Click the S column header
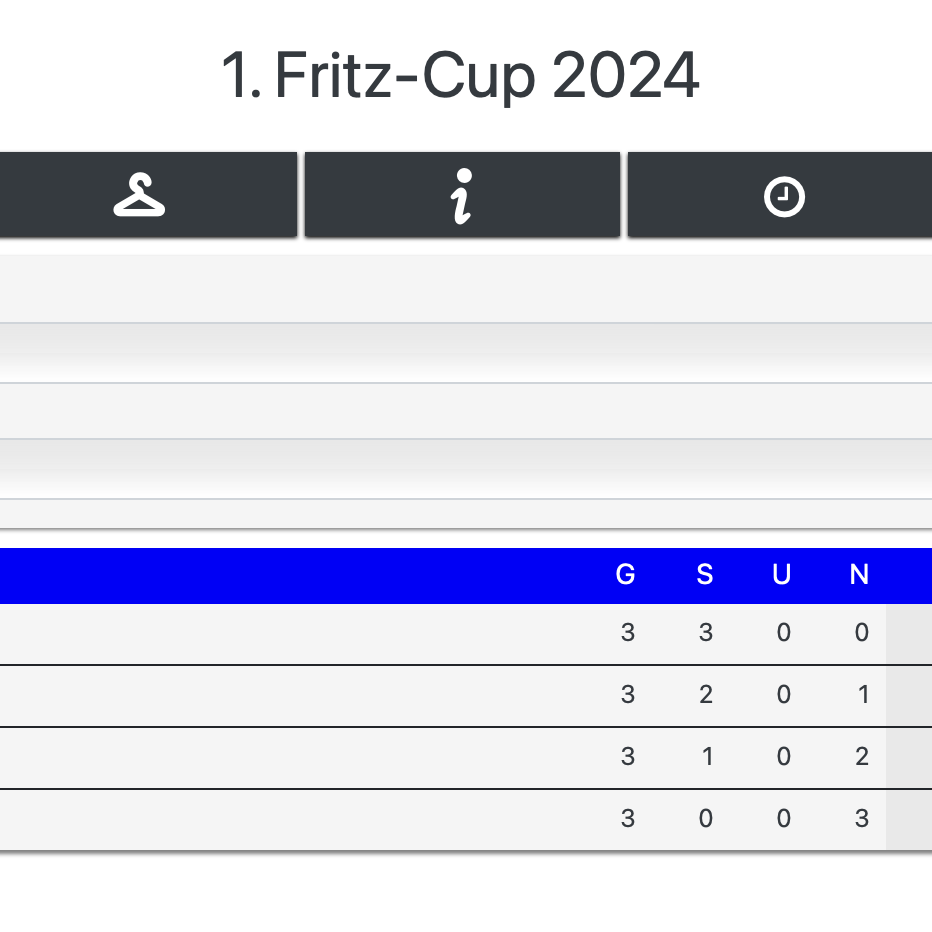 [x=705, y=575]
